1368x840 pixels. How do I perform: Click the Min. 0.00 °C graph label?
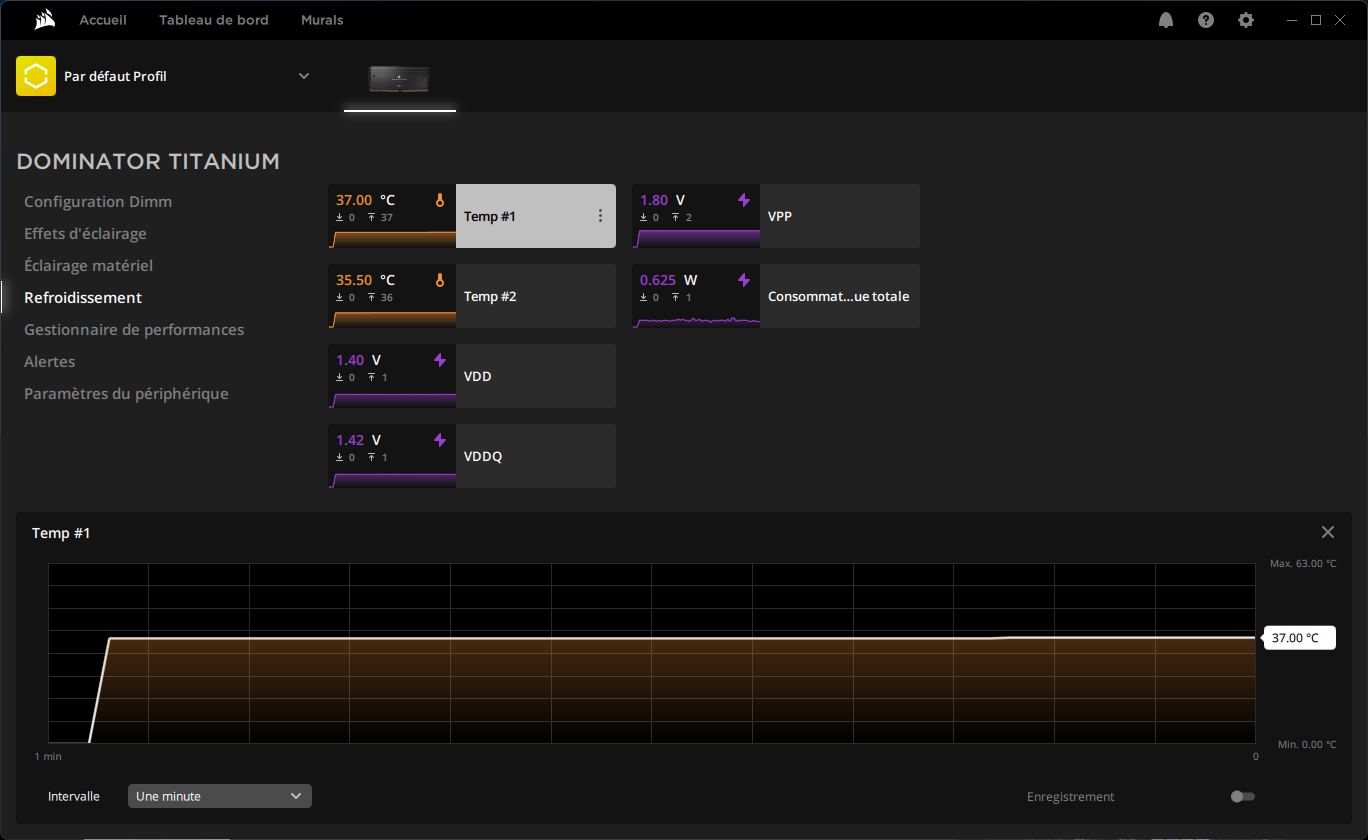[x=1307, y=744]
